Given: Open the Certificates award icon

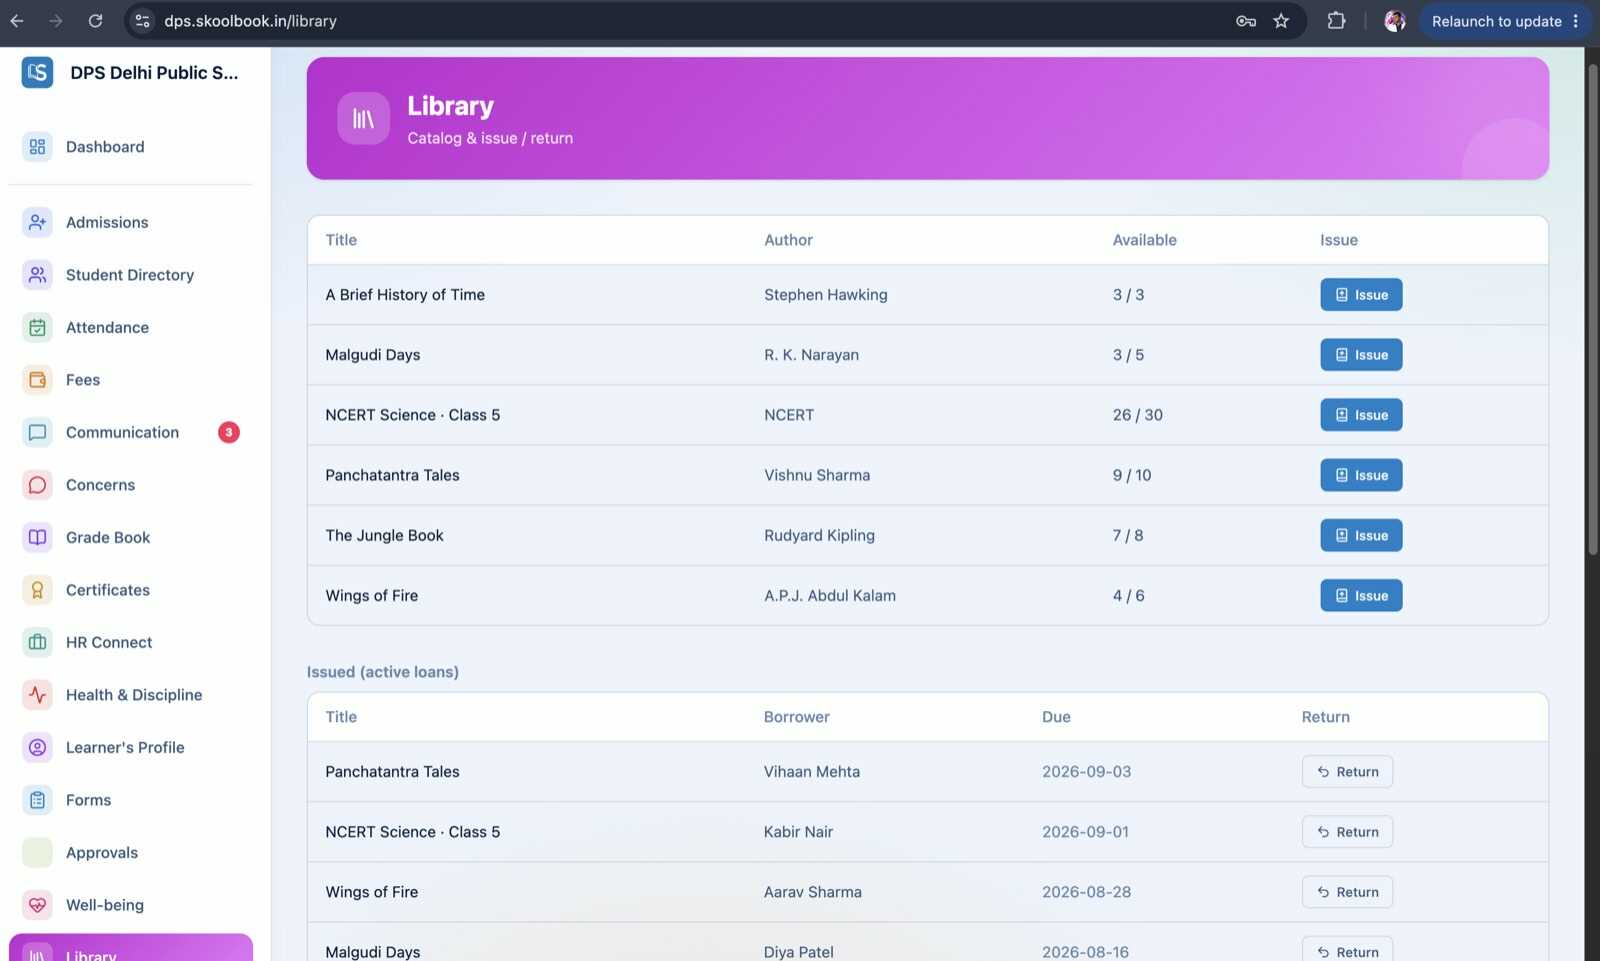Looking at the screenshot, I should (x=37, y=590).
